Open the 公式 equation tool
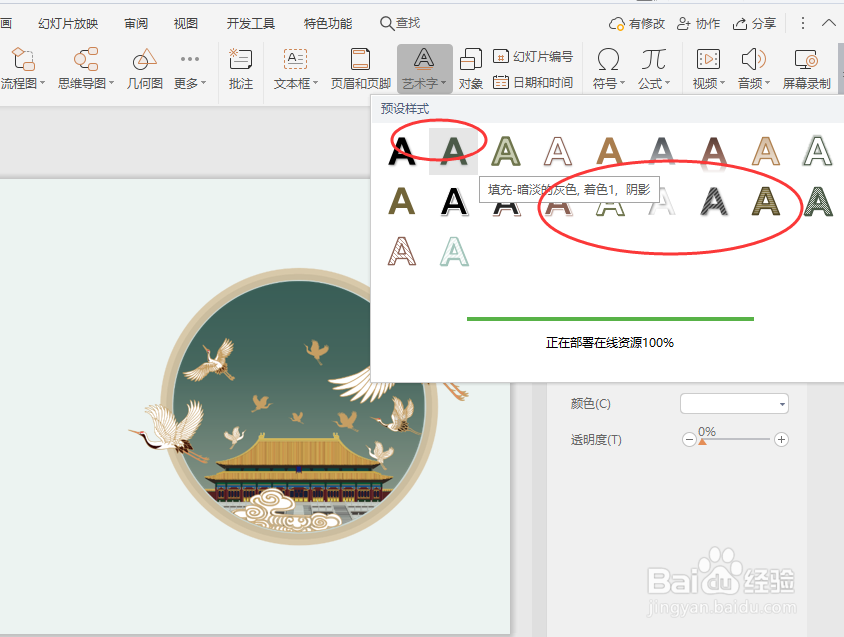 click(x=653, y=68)
